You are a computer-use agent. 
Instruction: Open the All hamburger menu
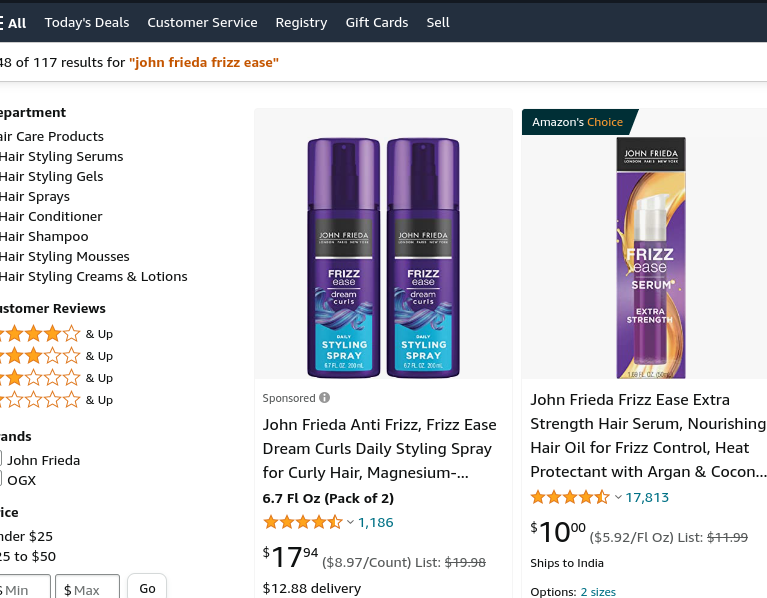click(14, 22)
